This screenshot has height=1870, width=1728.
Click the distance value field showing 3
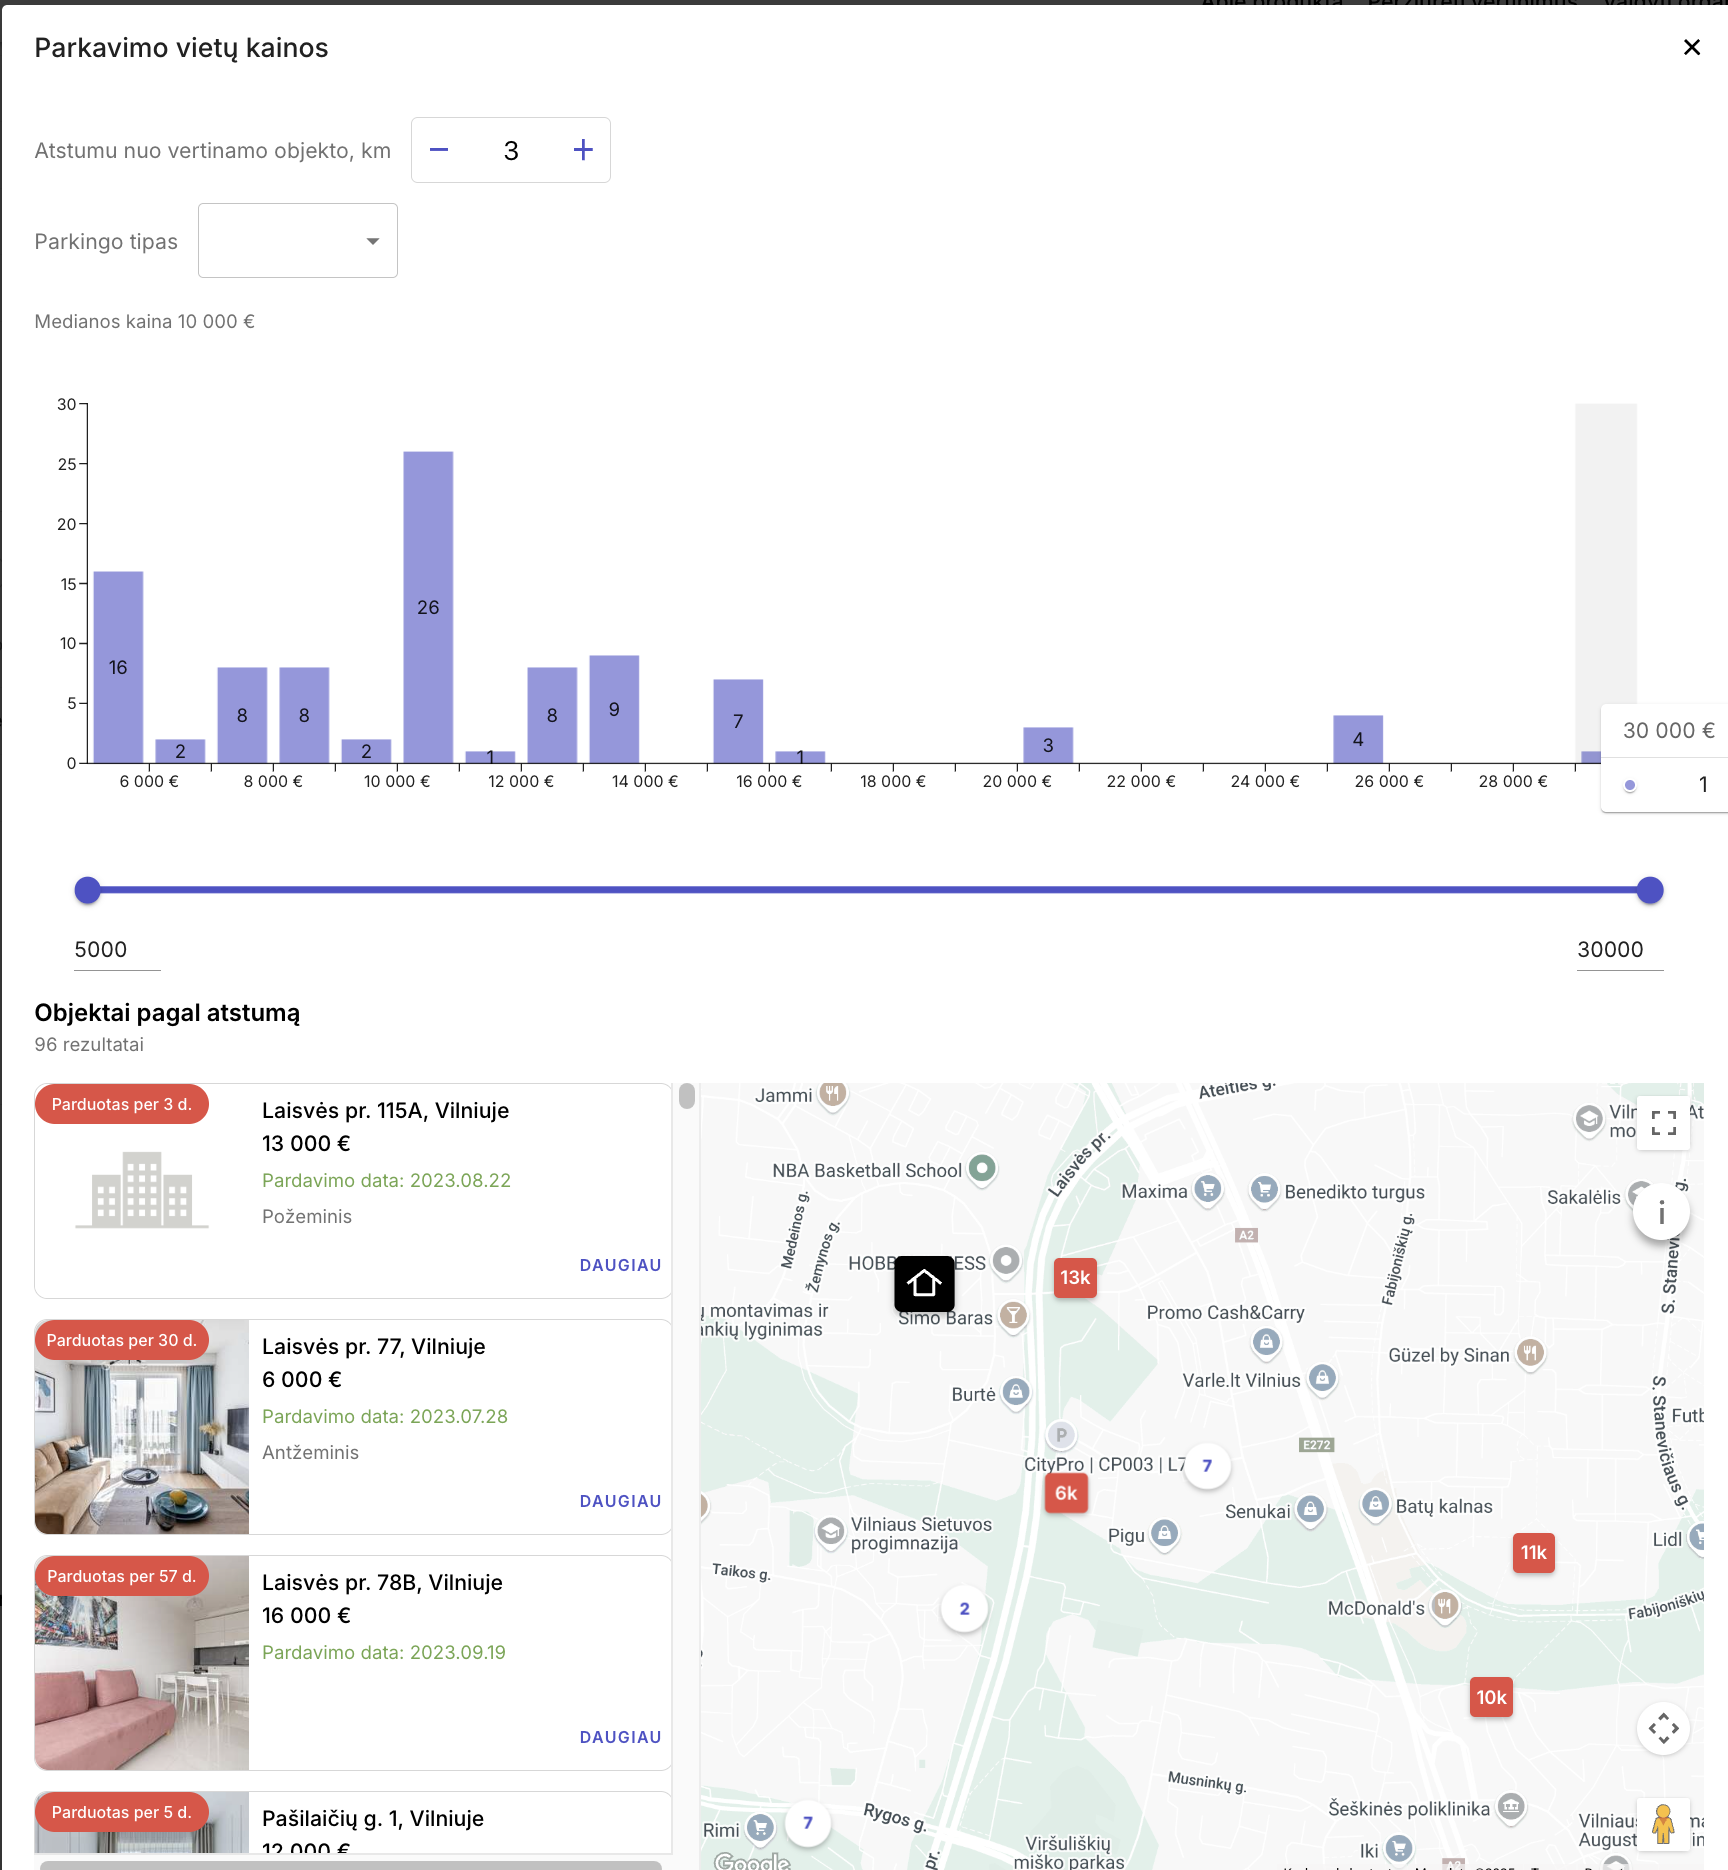pyautogui.click(x=511, y=150)
